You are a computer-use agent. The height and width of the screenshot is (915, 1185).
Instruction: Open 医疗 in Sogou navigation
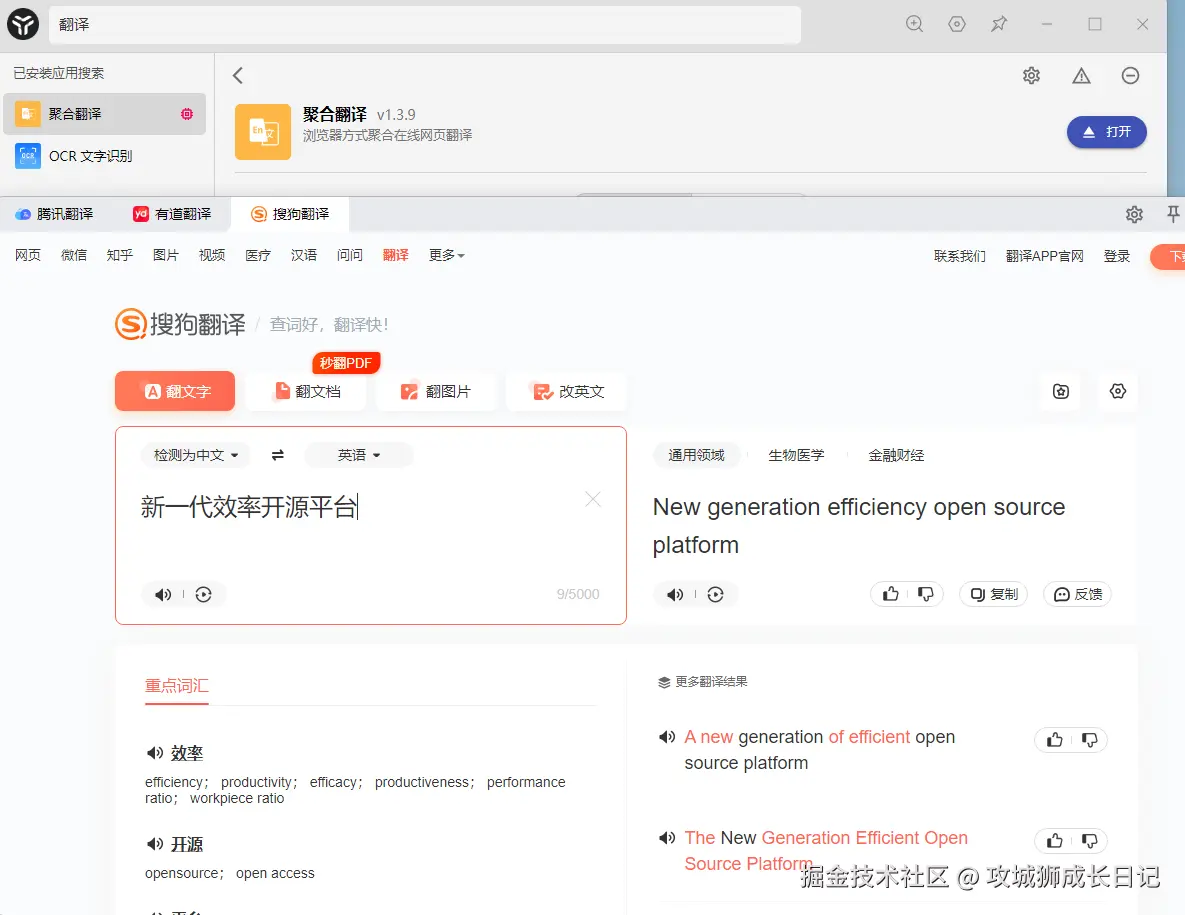pos(258,255)
